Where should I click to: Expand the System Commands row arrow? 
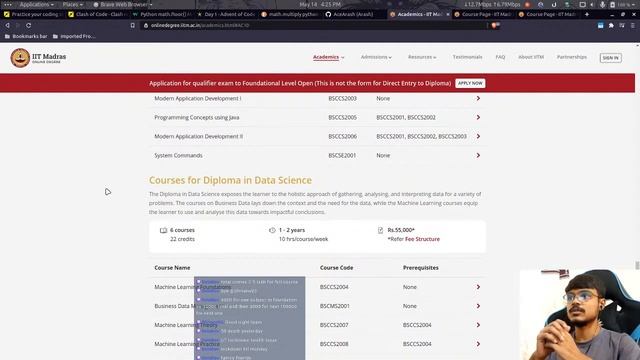click(478, 156)
